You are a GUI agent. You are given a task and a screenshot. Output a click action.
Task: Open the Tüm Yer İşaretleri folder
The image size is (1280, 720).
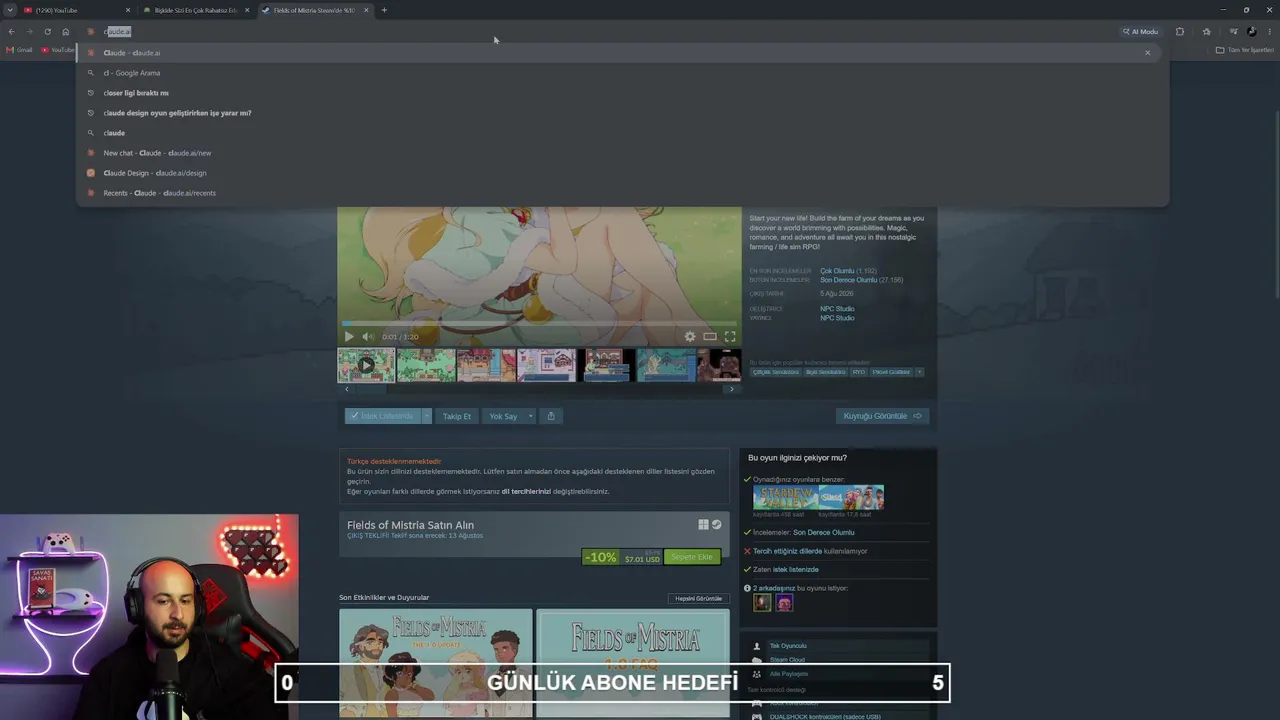(x=1245, y=50)
